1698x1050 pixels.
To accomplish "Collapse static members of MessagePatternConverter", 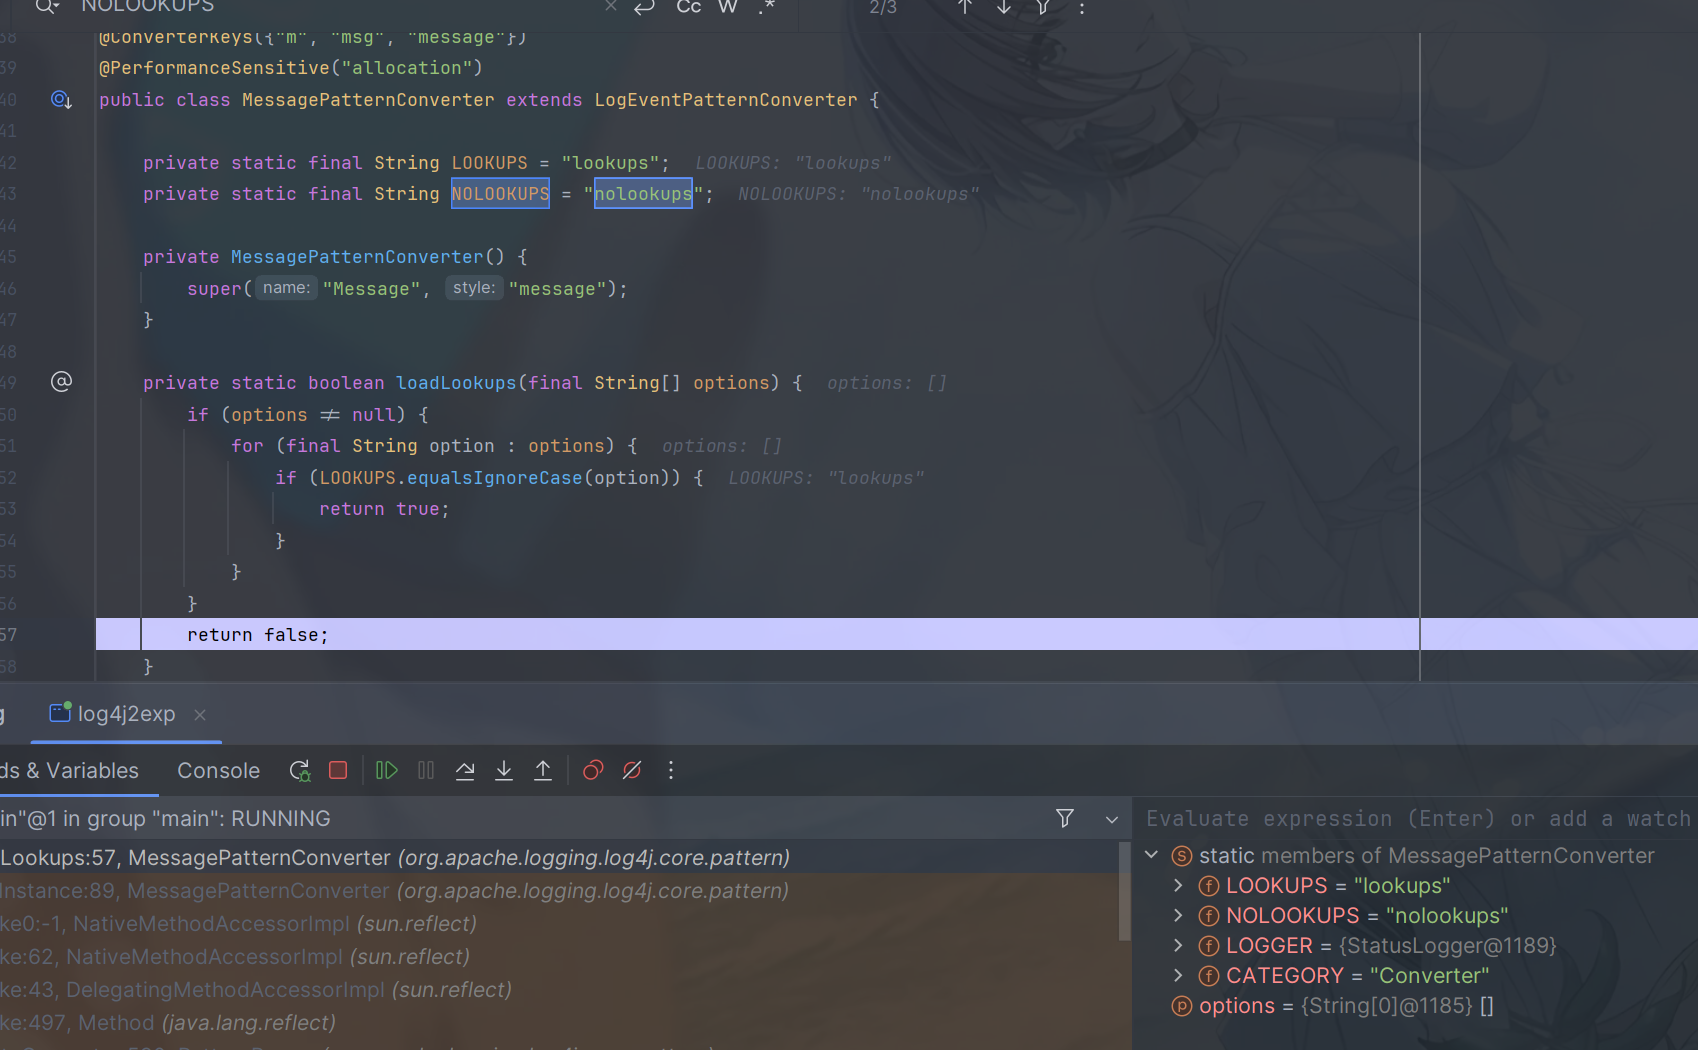I will pyautogui.click(x=1151, y=855).
